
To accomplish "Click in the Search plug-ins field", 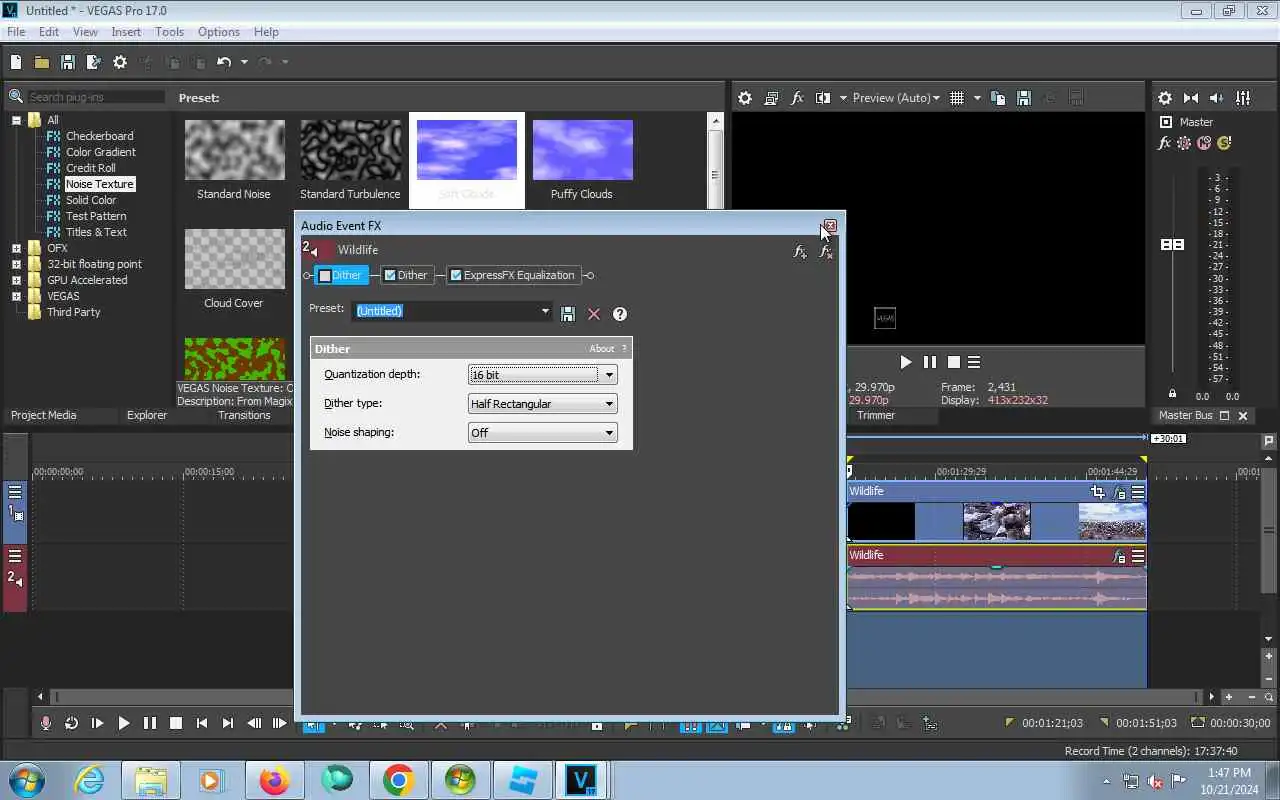I will pyautogui.click(x=96, y=97).
